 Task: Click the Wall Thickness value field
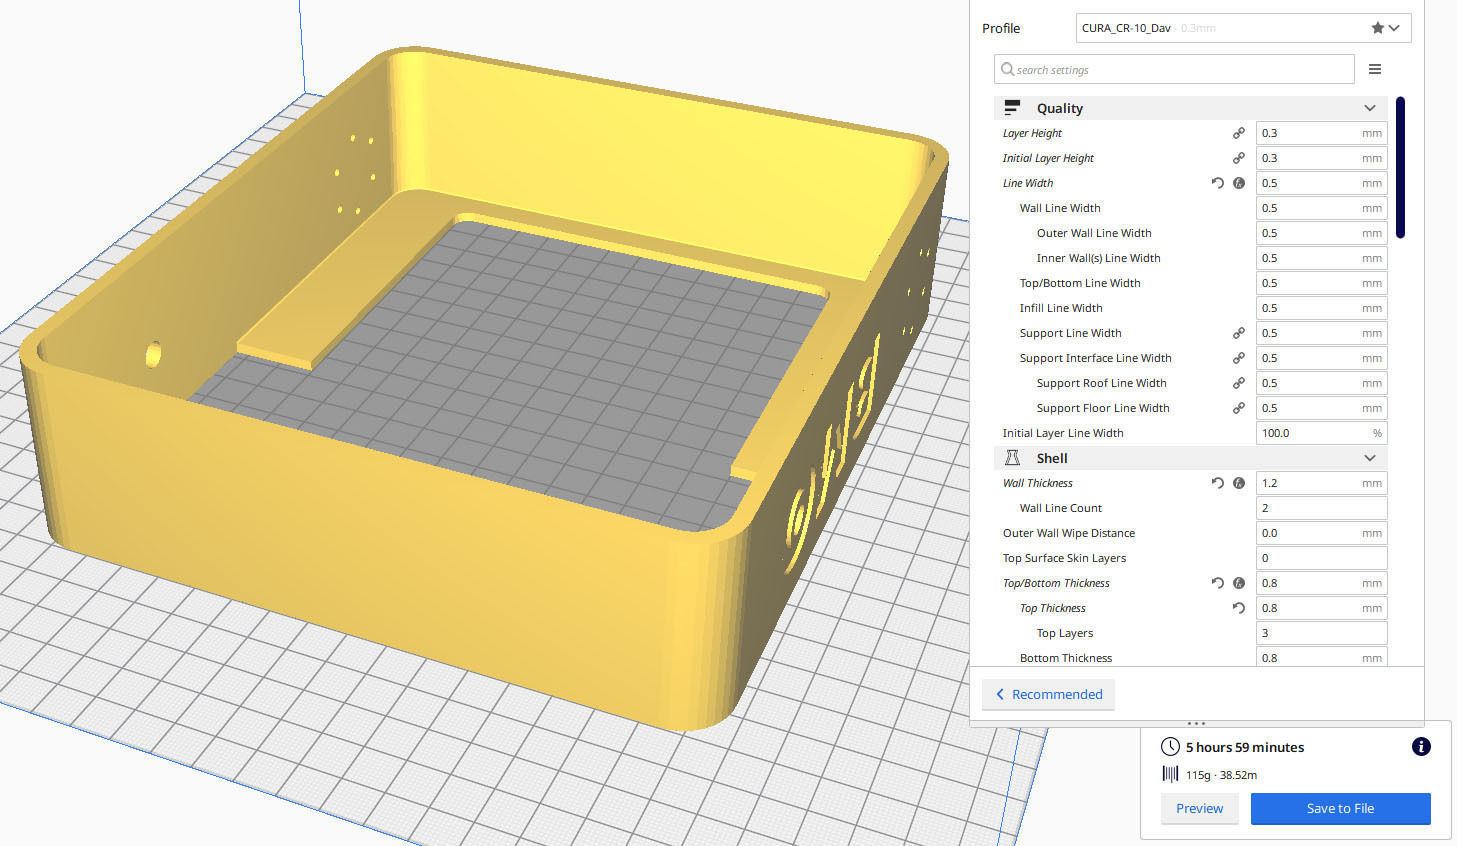click(1321, 483)
